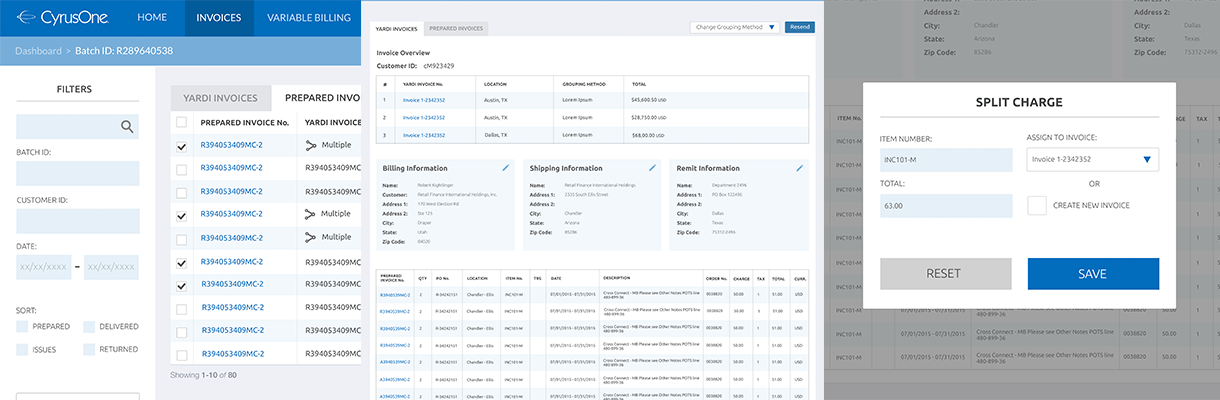Click the search magnifier icon in Filters
This screenshot has width=1220, height=400.
(127, 126)
